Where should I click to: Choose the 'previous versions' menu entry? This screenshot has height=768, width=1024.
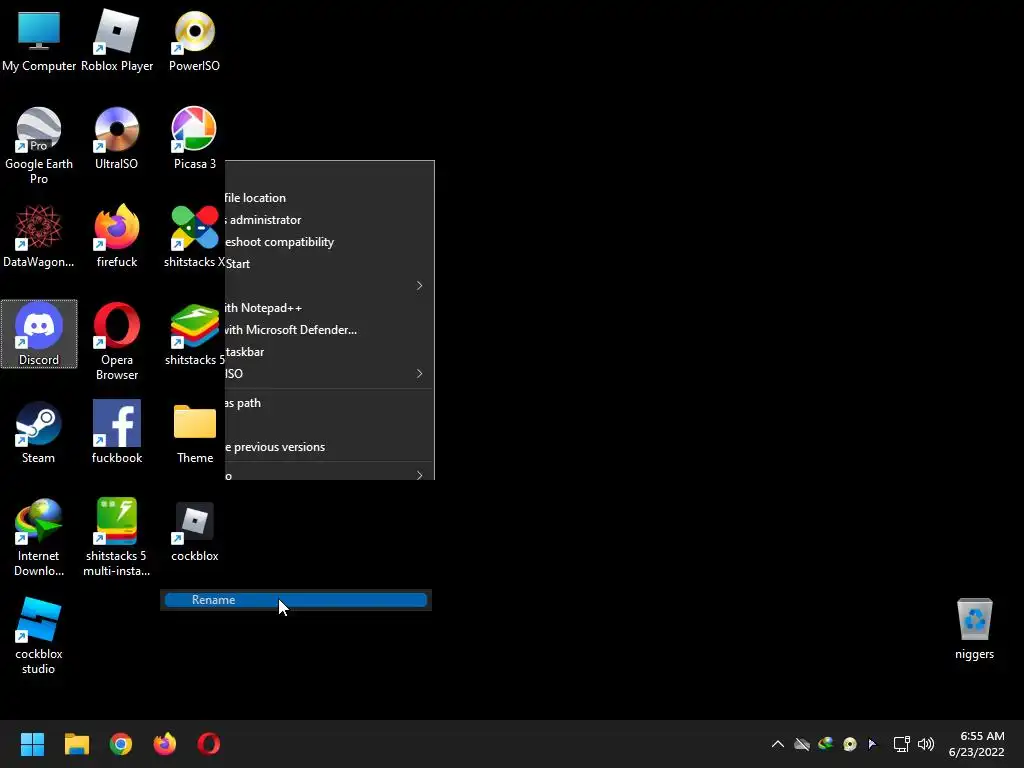tap(329, 447)
